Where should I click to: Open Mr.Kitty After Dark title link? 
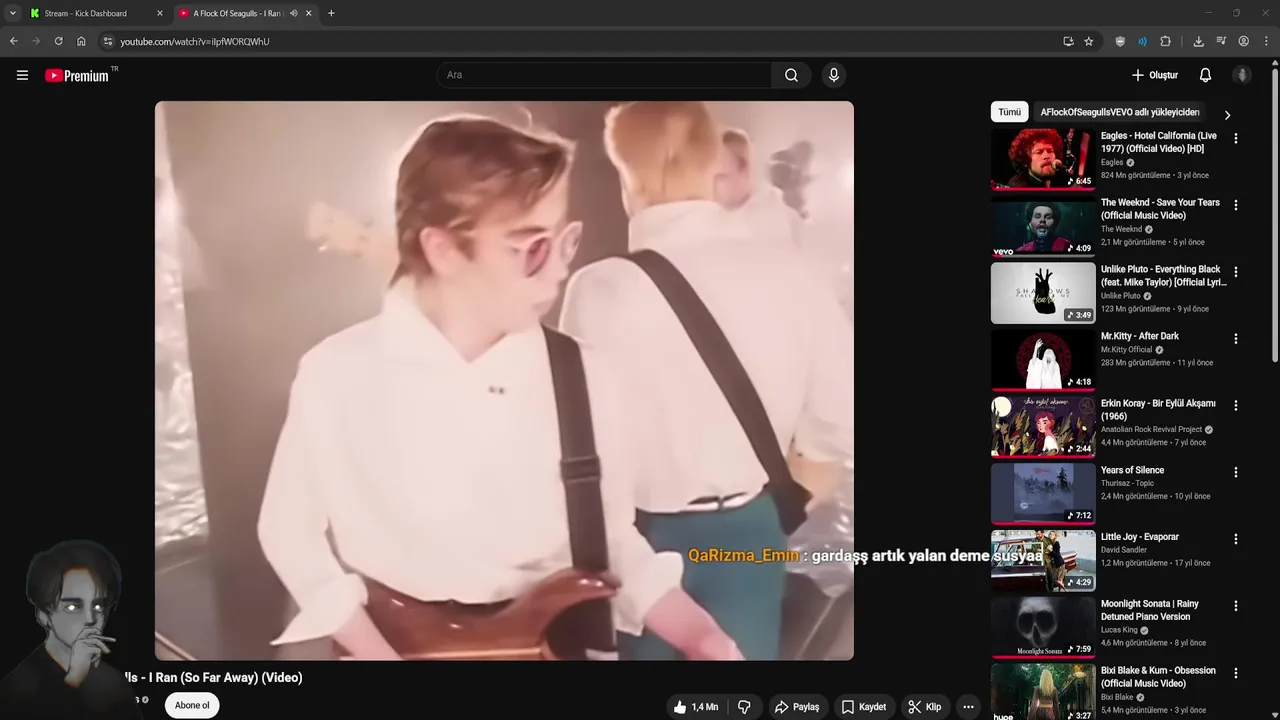tap(1139, 336)
